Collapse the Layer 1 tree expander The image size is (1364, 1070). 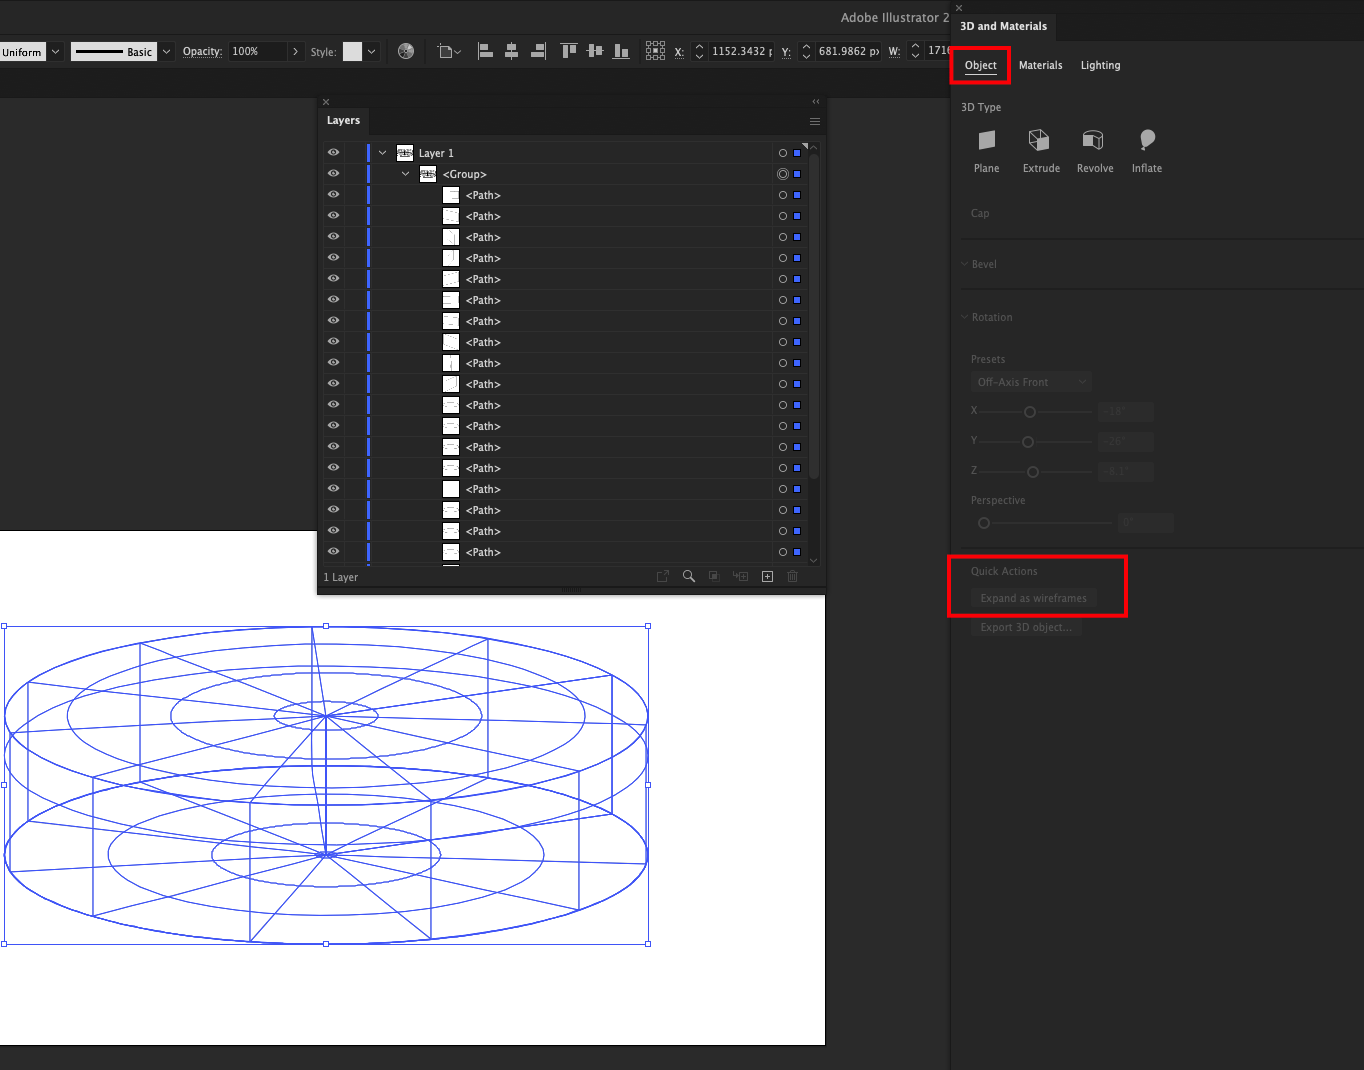381,152
